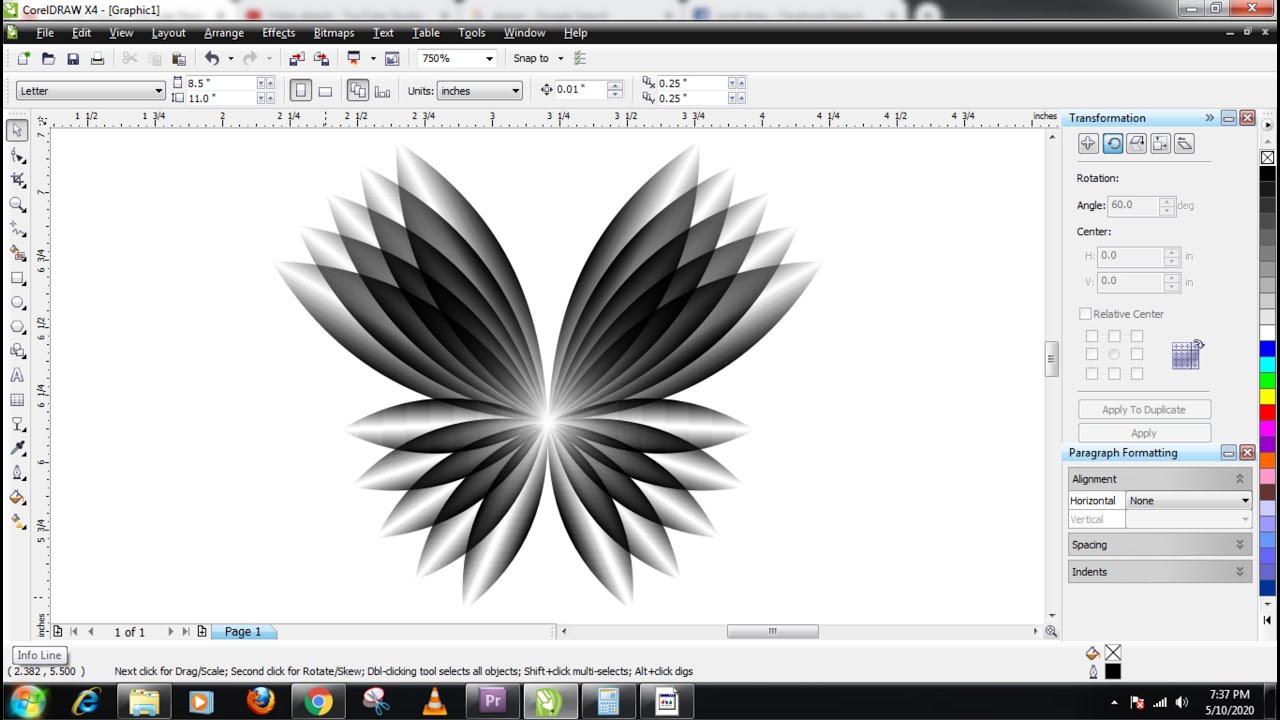Image resolution: width=1280 pixels, height=720 pixels.
Task: Switch to Scale and Mirror transformation
Action: point(1136,144)
